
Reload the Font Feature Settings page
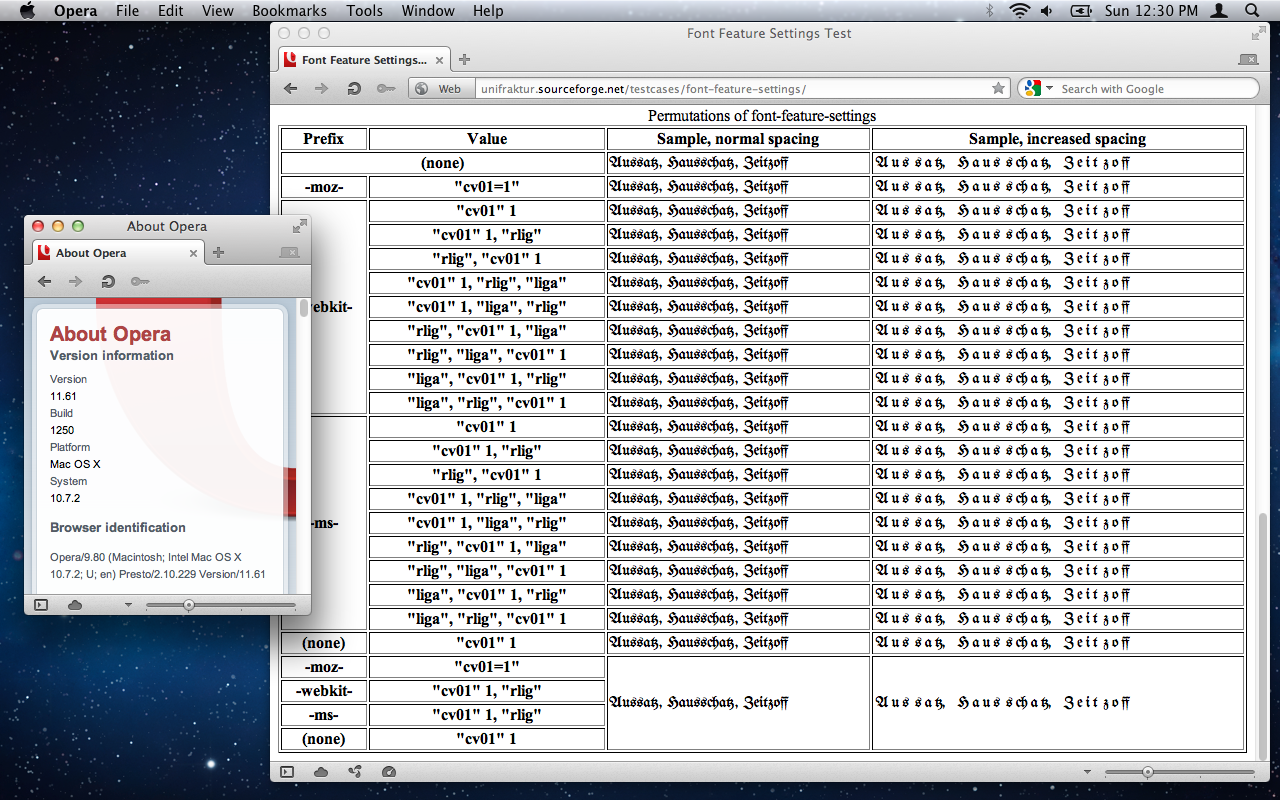[354, 88]
